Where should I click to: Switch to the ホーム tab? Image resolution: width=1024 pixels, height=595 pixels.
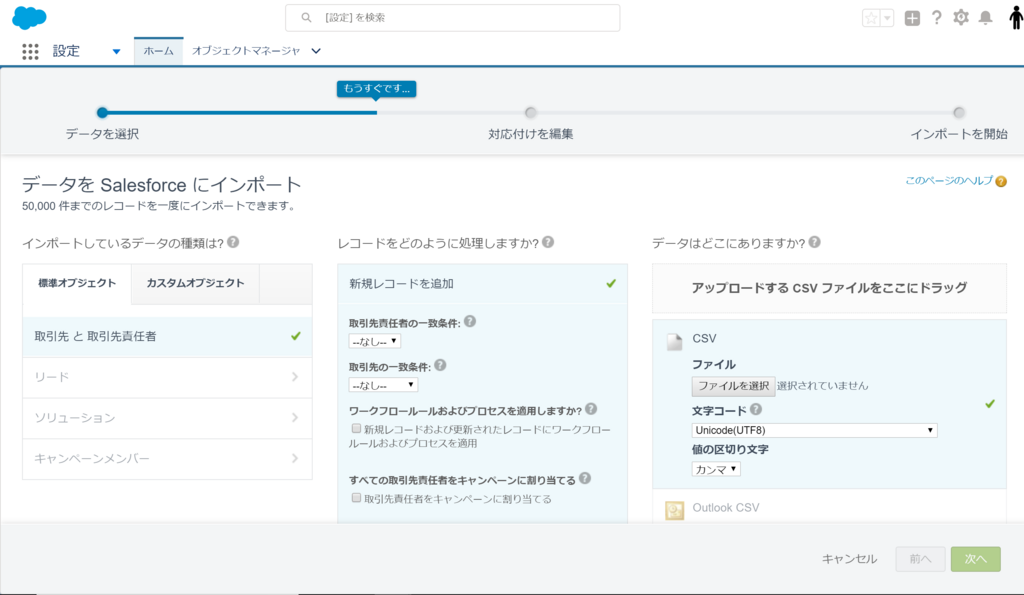(159, 51)
